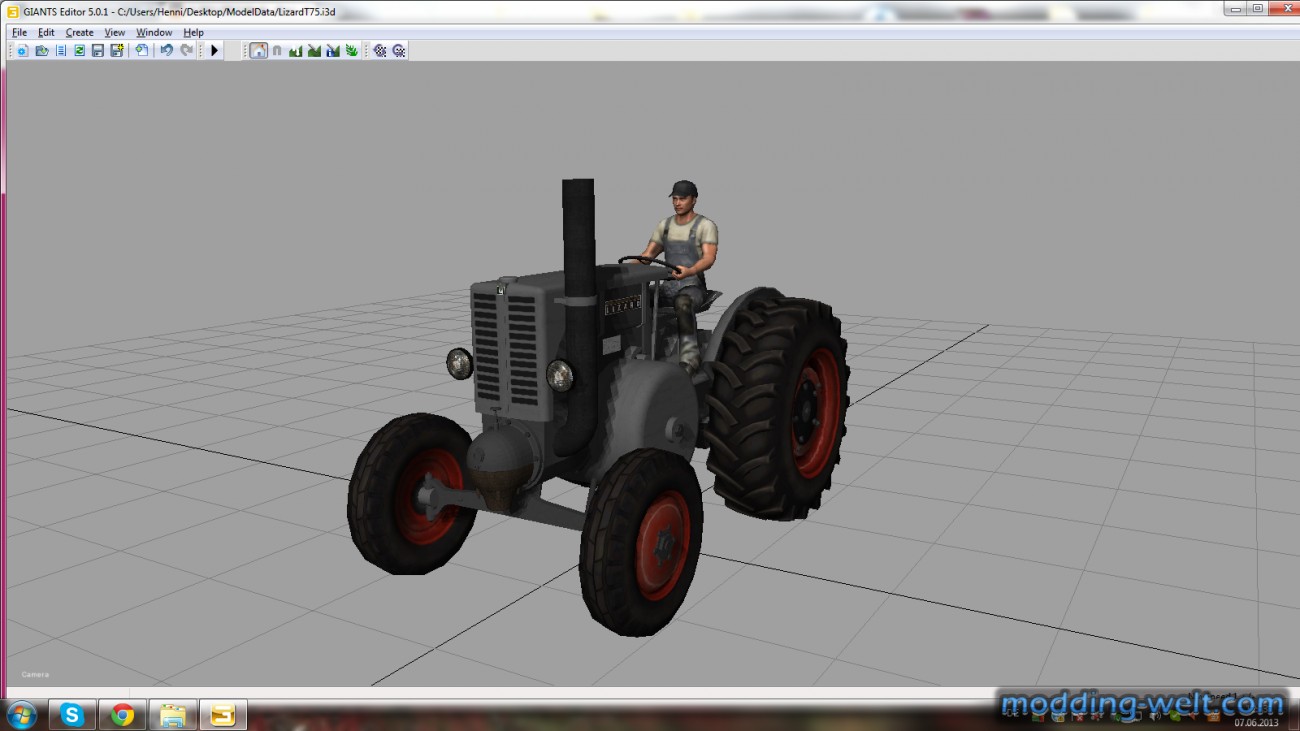
Task: Open the Create menu
Action: point(79,33)
